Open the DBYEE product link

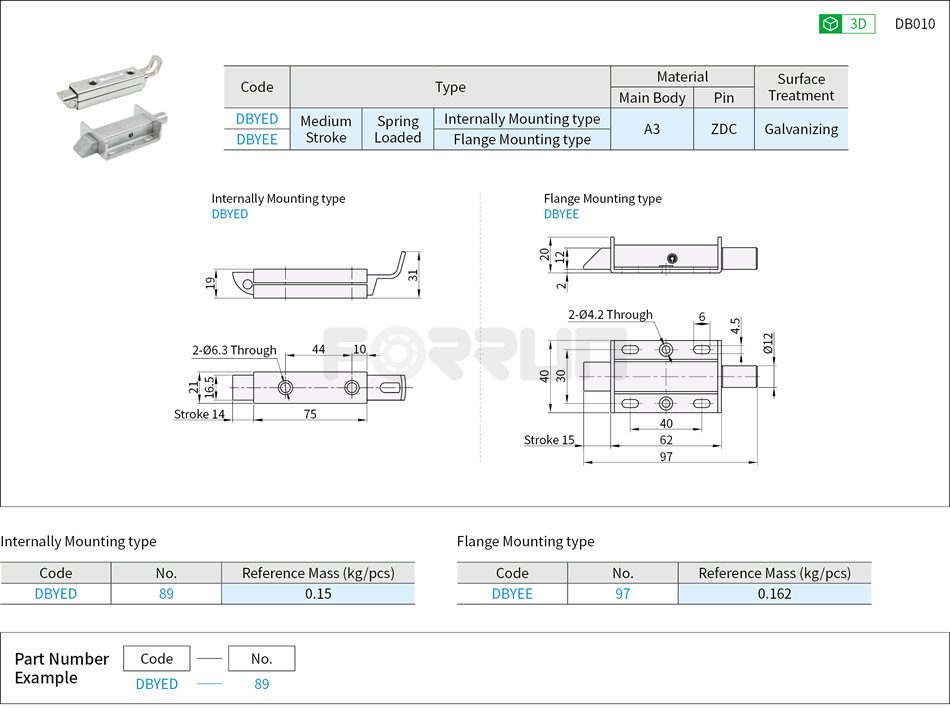pyautogui.click(x=257, y=140)
